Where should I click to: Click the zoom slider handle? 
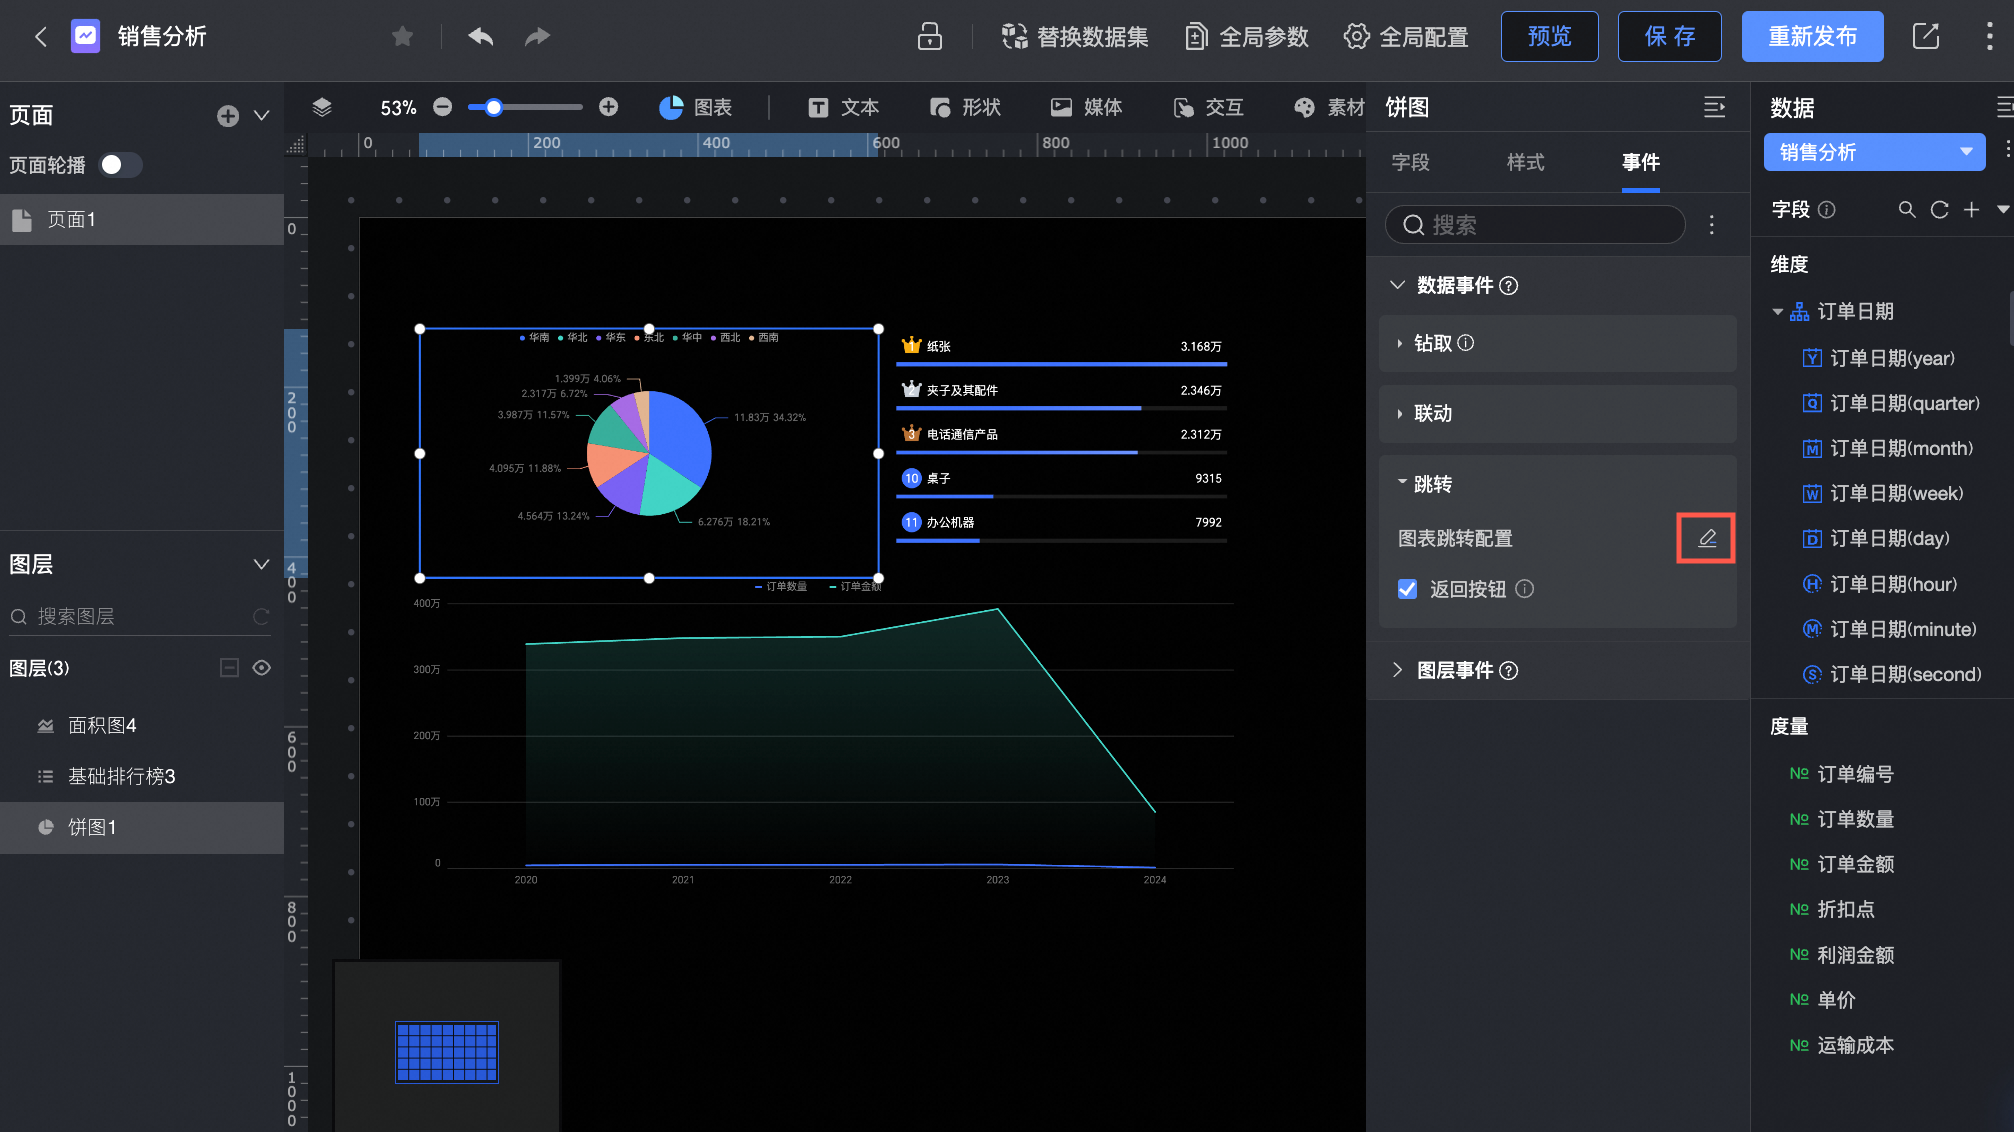tap(493, 107)
